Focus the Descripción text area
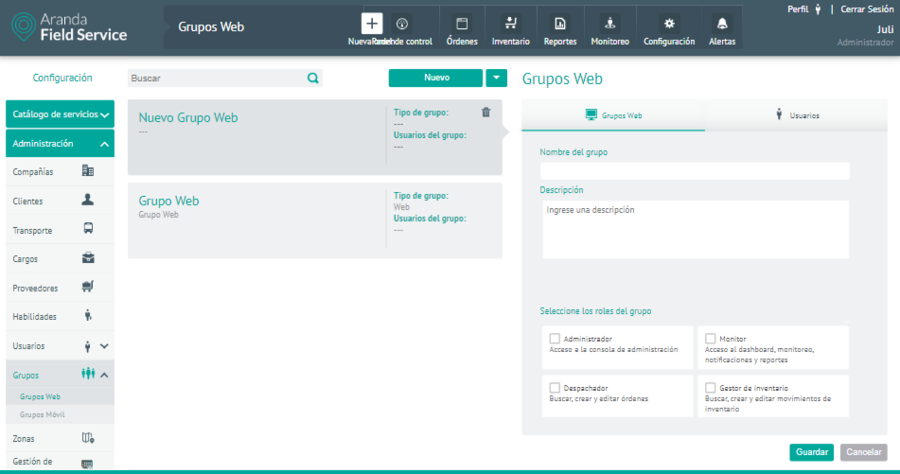 click(x=695, y=229)
